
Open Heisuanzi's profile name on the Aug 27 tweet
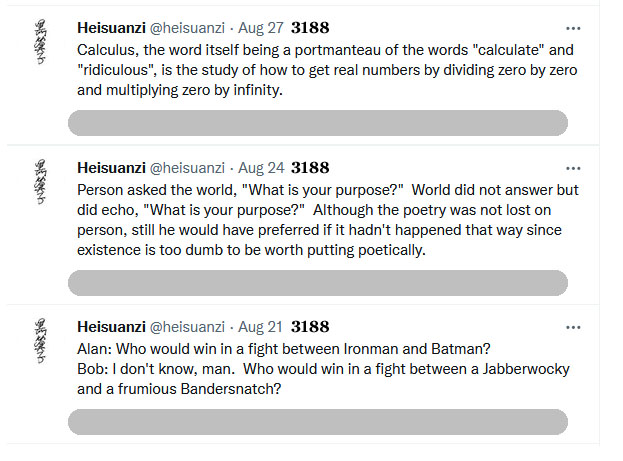pyautogui.click(x=111, y=28)
